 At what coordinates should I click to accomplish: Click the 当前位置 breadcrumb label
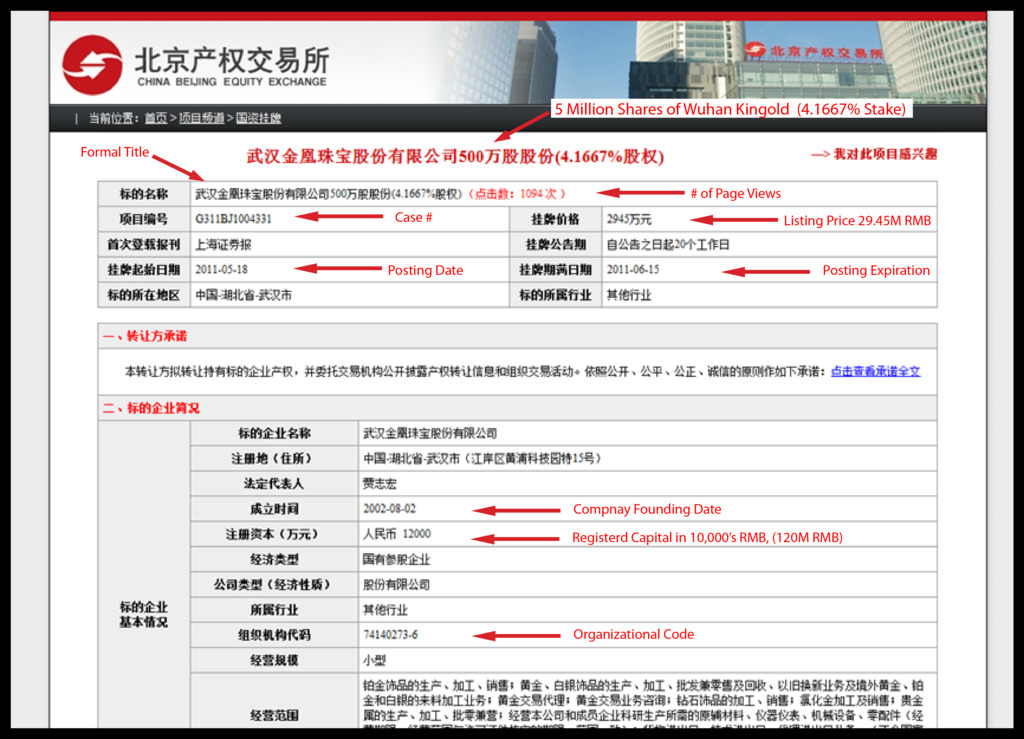pyautogui.click(x=114, y=118)
